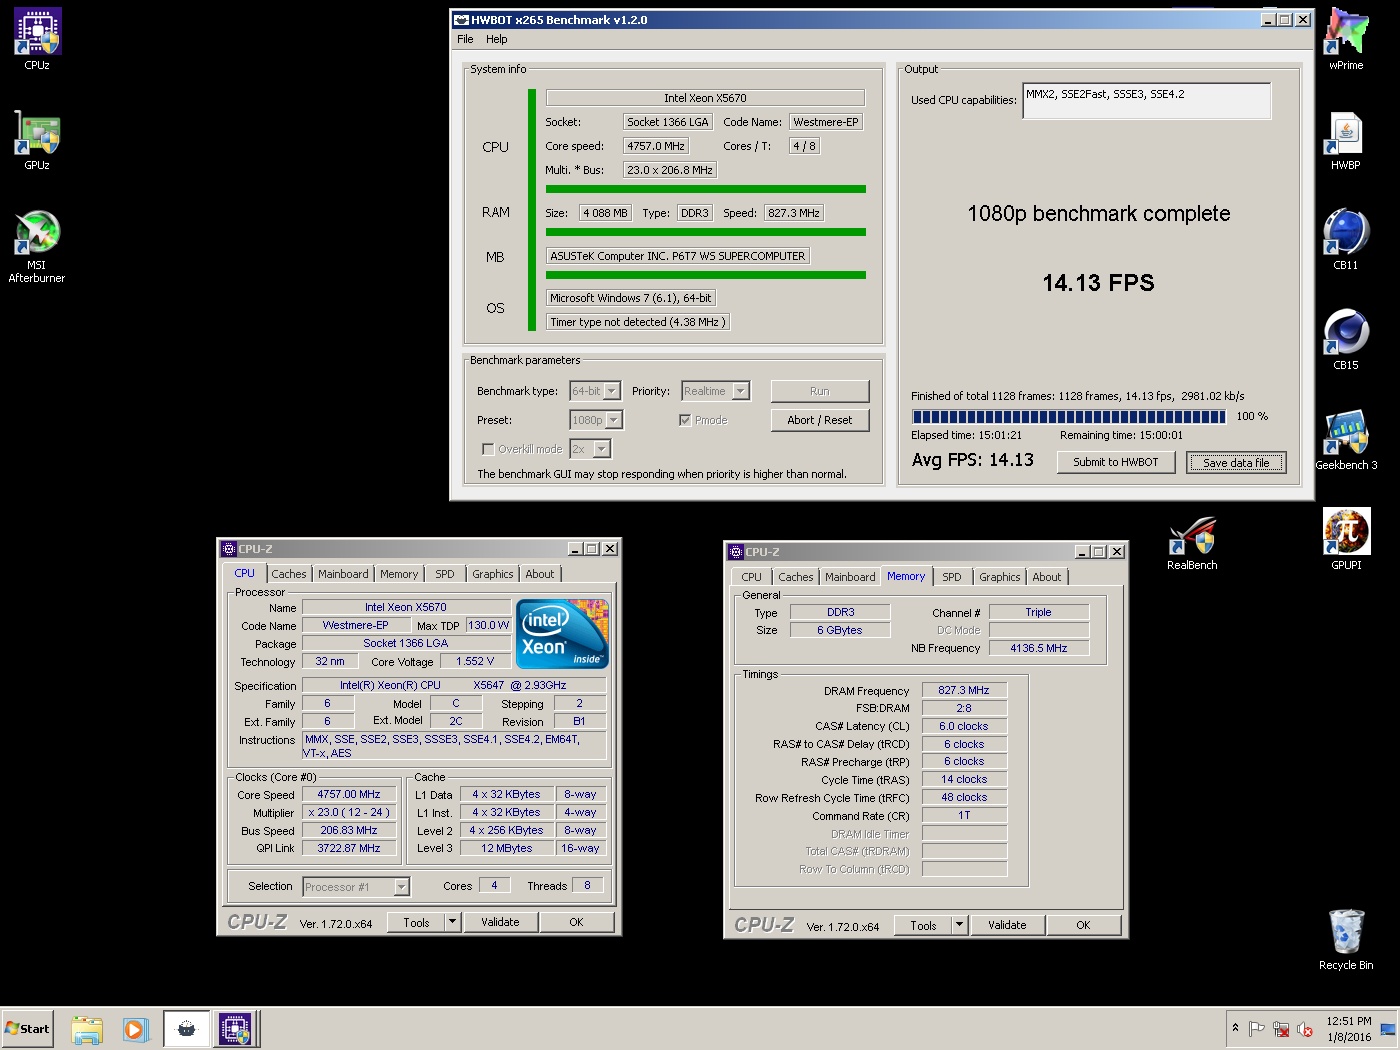Click the Abort / Reset button
Viewport: 1400px width, 1050px height.
tap(820, 420)
